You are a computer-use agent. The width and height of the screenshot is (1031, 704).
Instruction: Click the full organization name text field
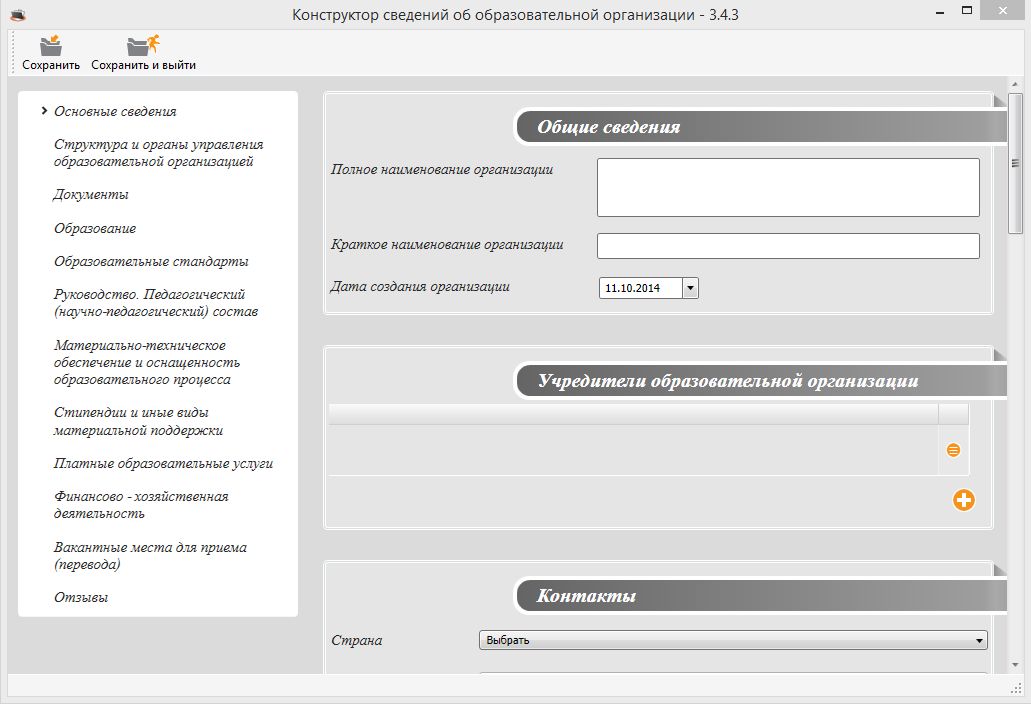787,187
